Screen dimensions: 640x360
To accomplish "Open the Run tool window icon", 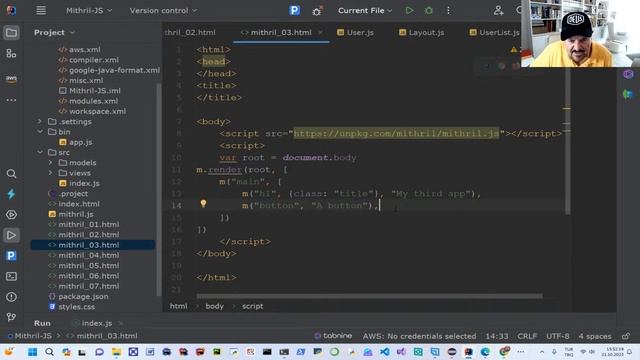I will point(11,235).
